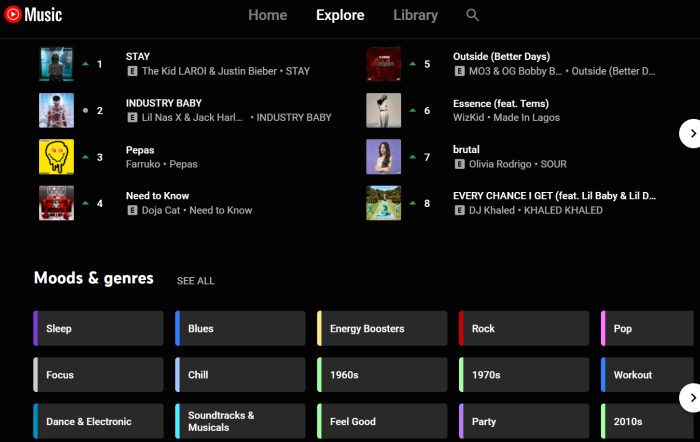Viewport: 700px width, 442px height.
Task: Go to the Home tab
Action: point(267,15)
